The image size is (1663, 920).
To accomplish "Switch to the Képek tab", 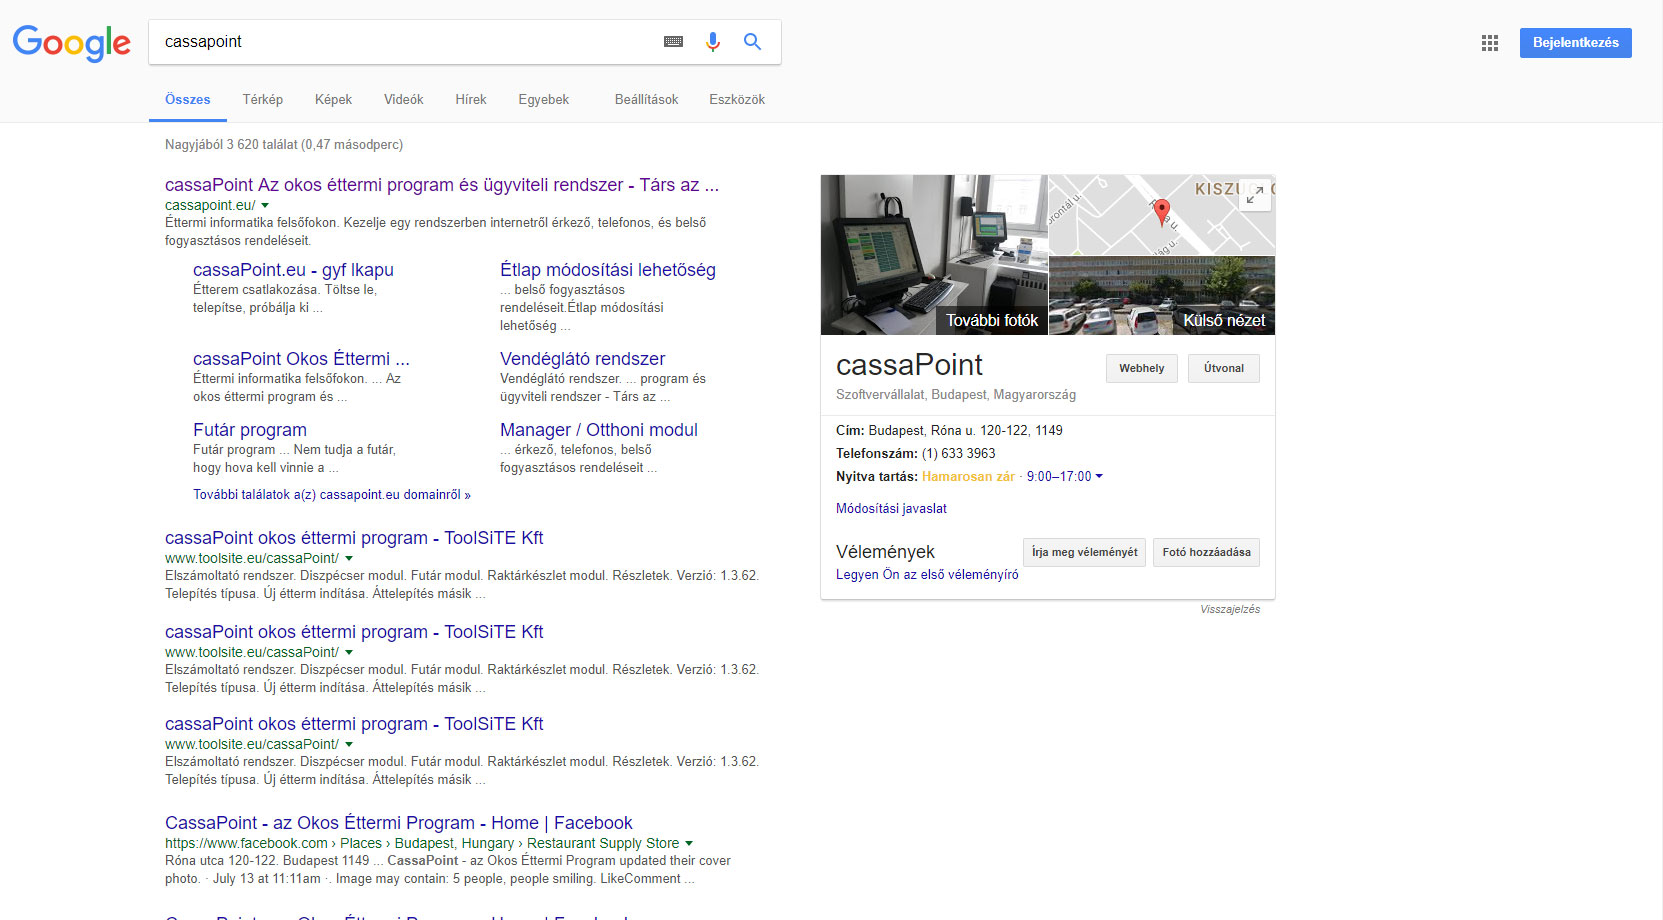I will pyautogui.click(x=333, y=100).
